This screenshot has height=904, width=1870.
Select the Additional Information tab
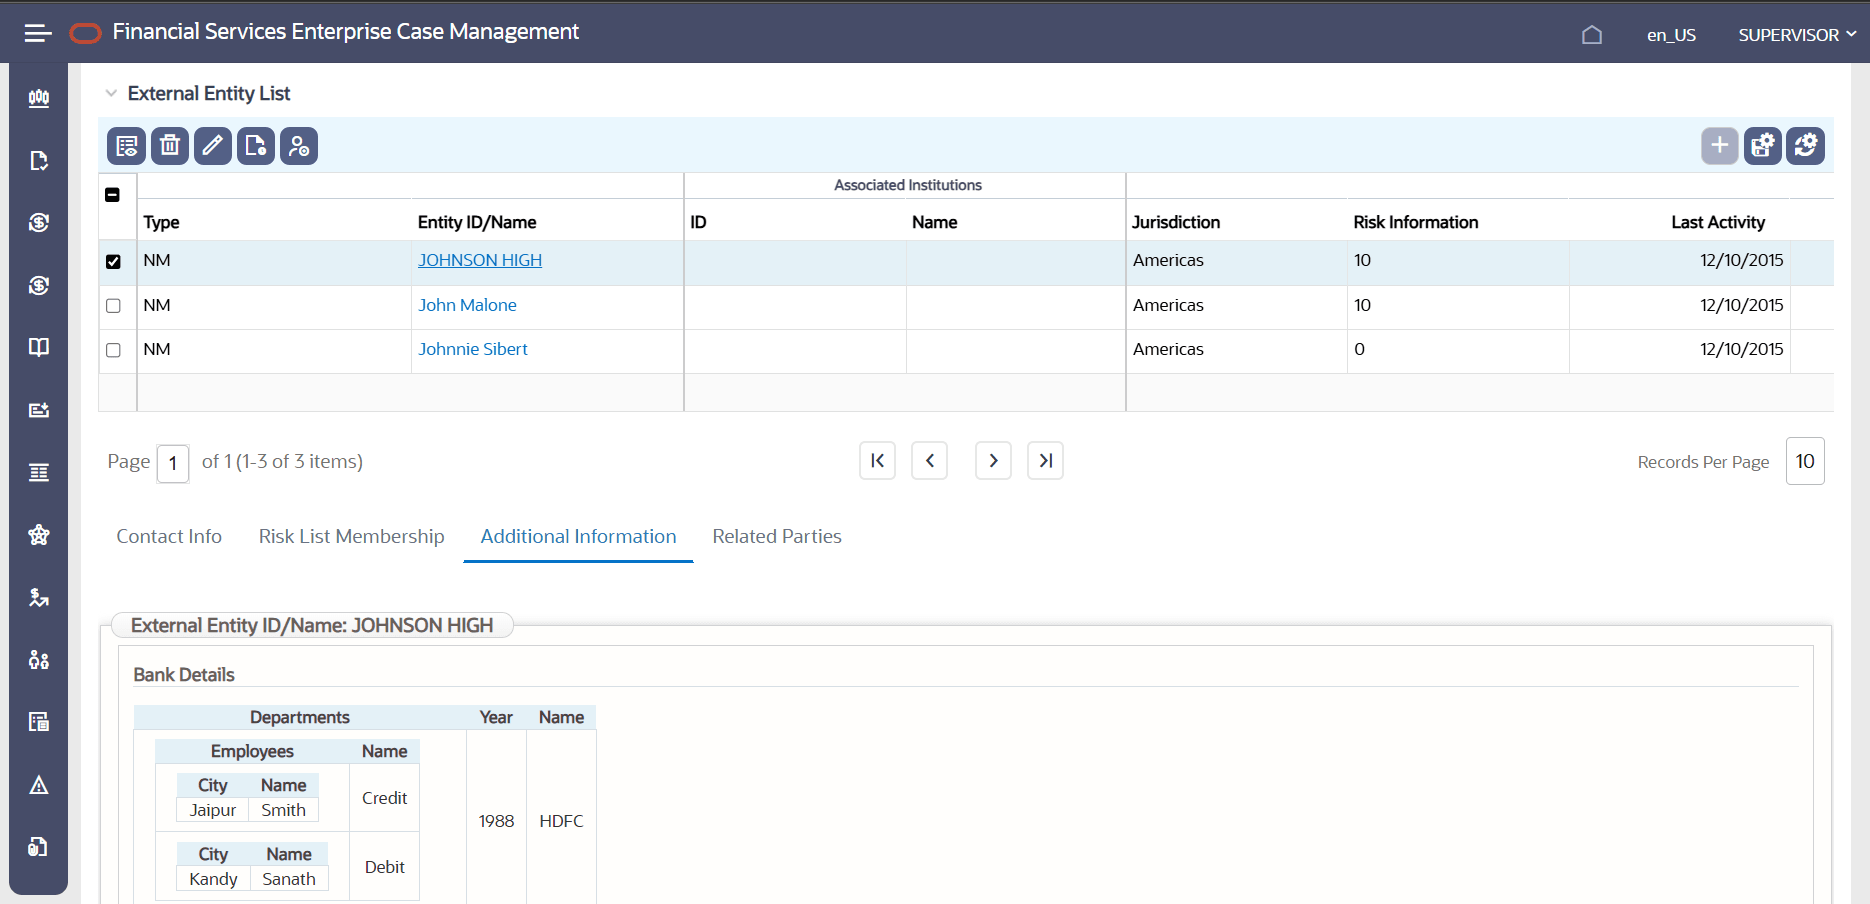point(578,537)
